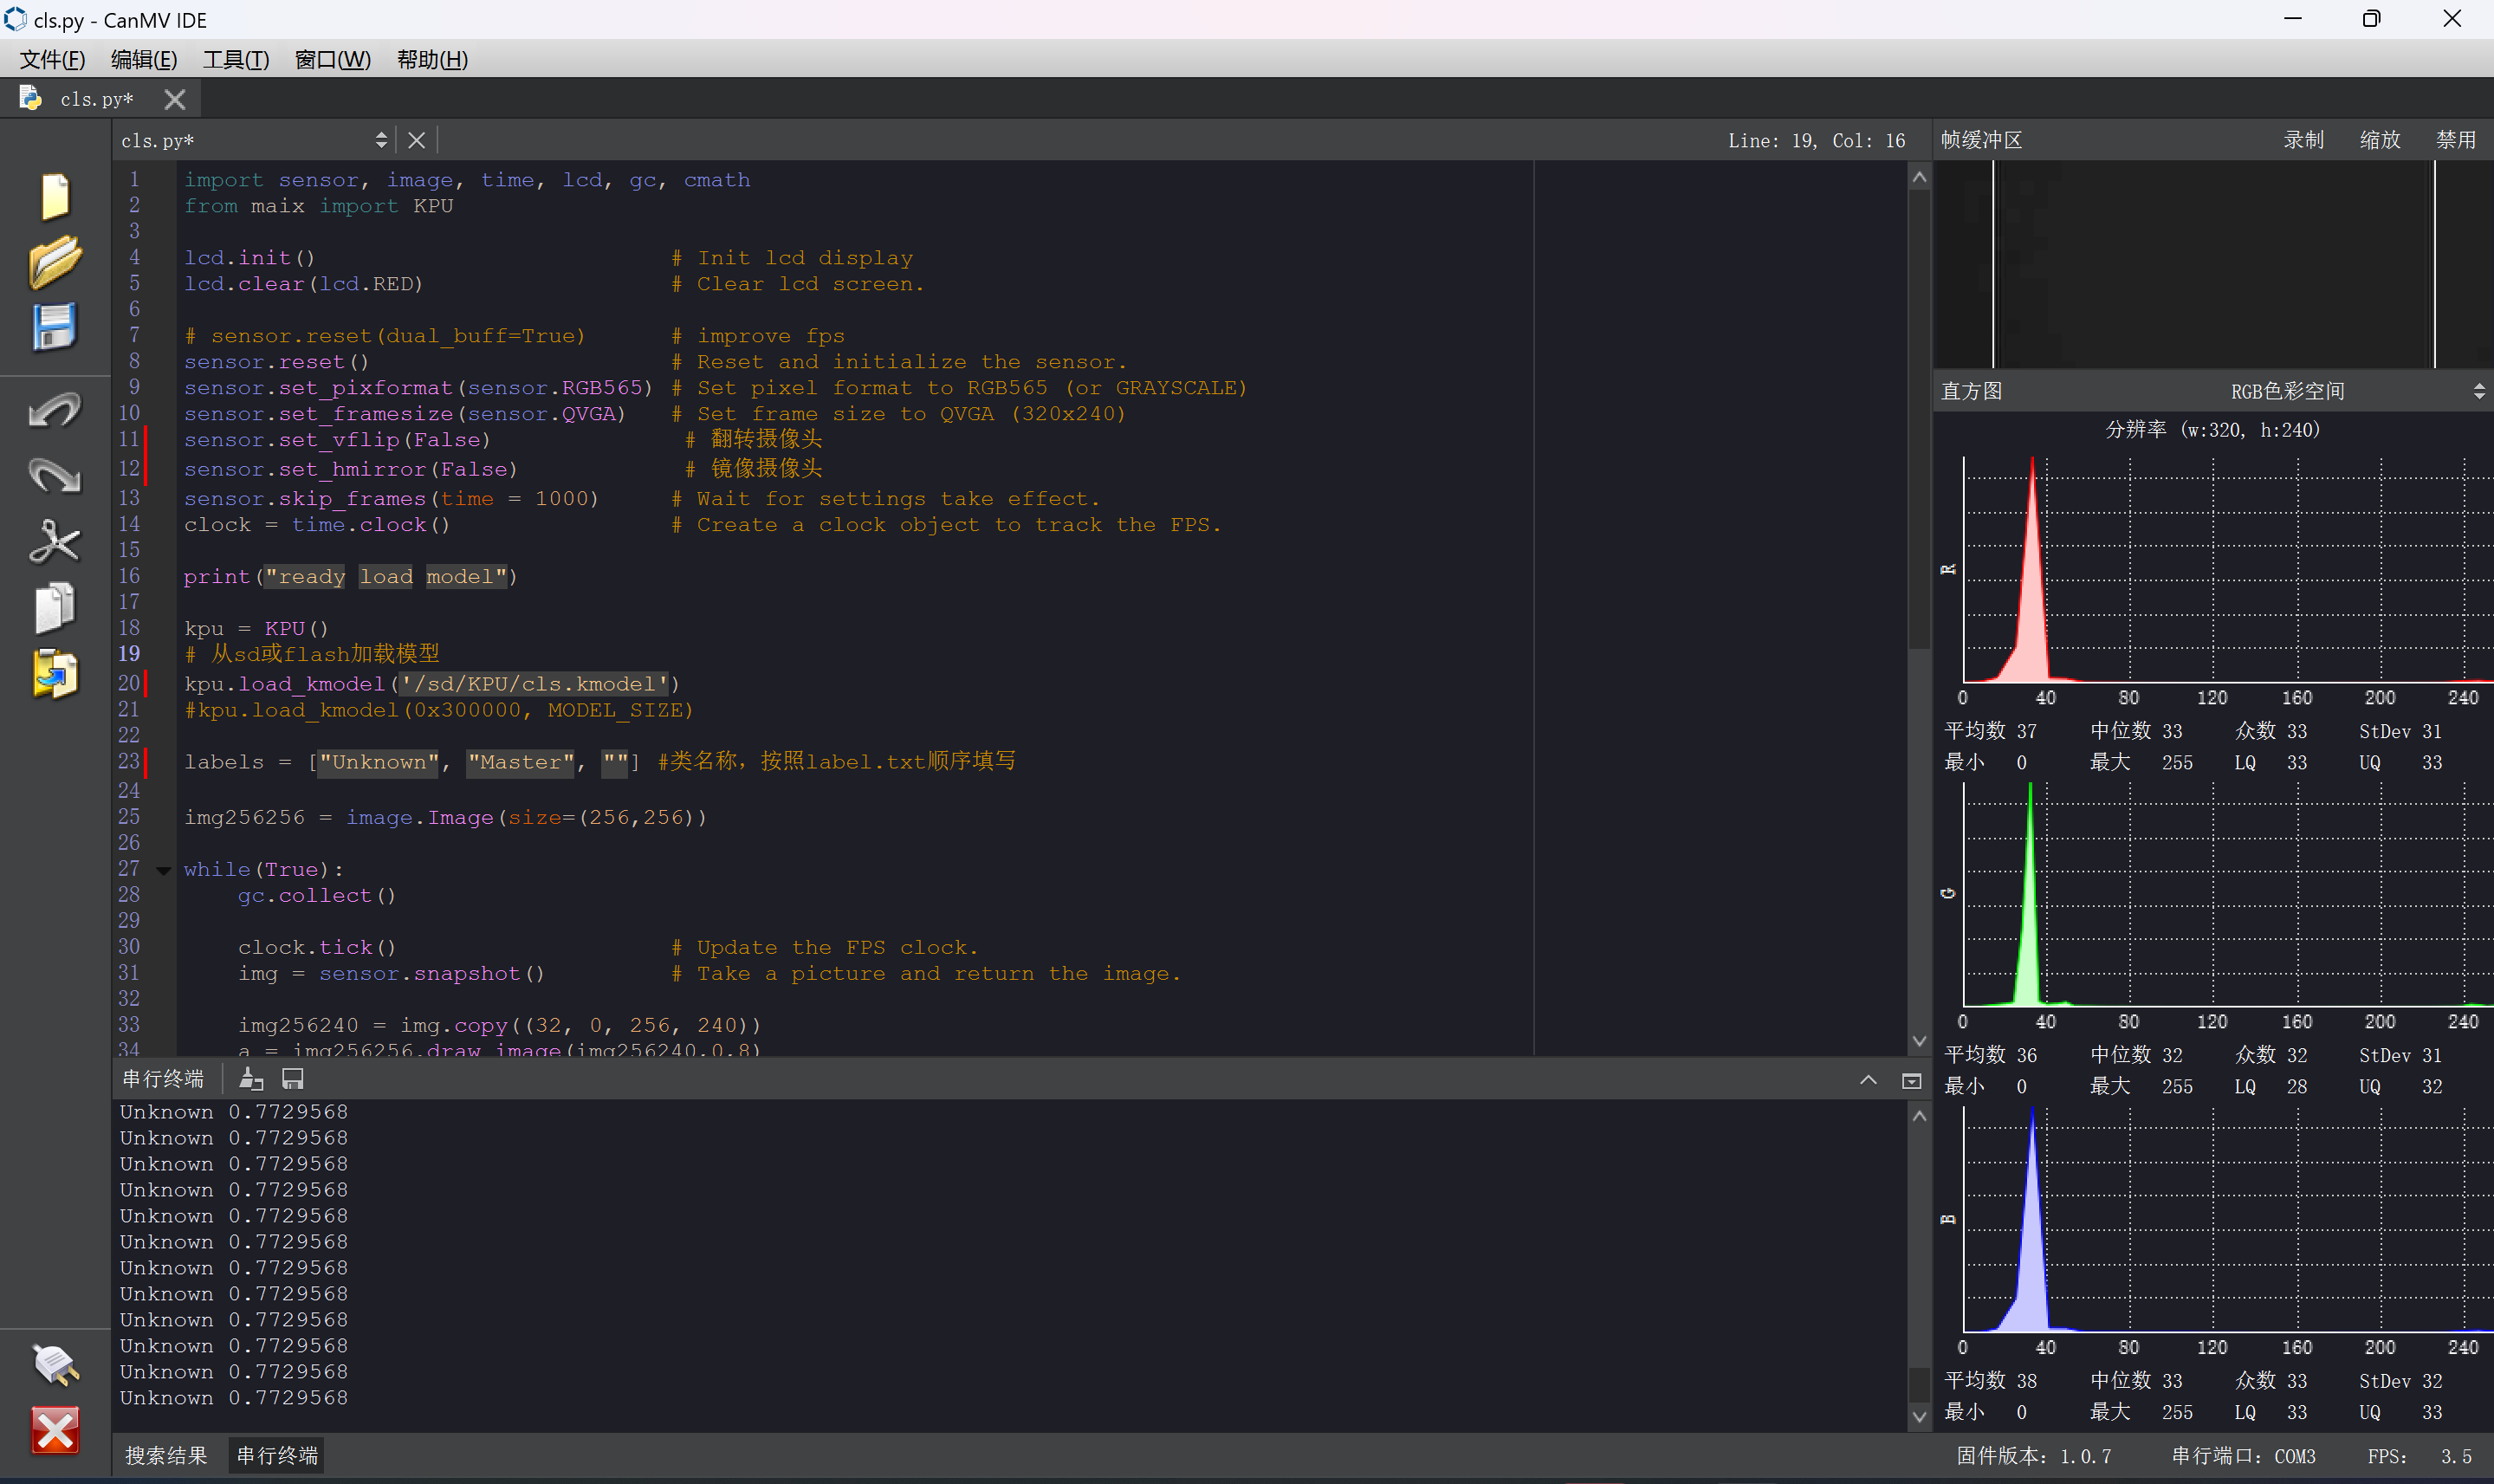Click the frame buffer preview image

coord(2213,264)
